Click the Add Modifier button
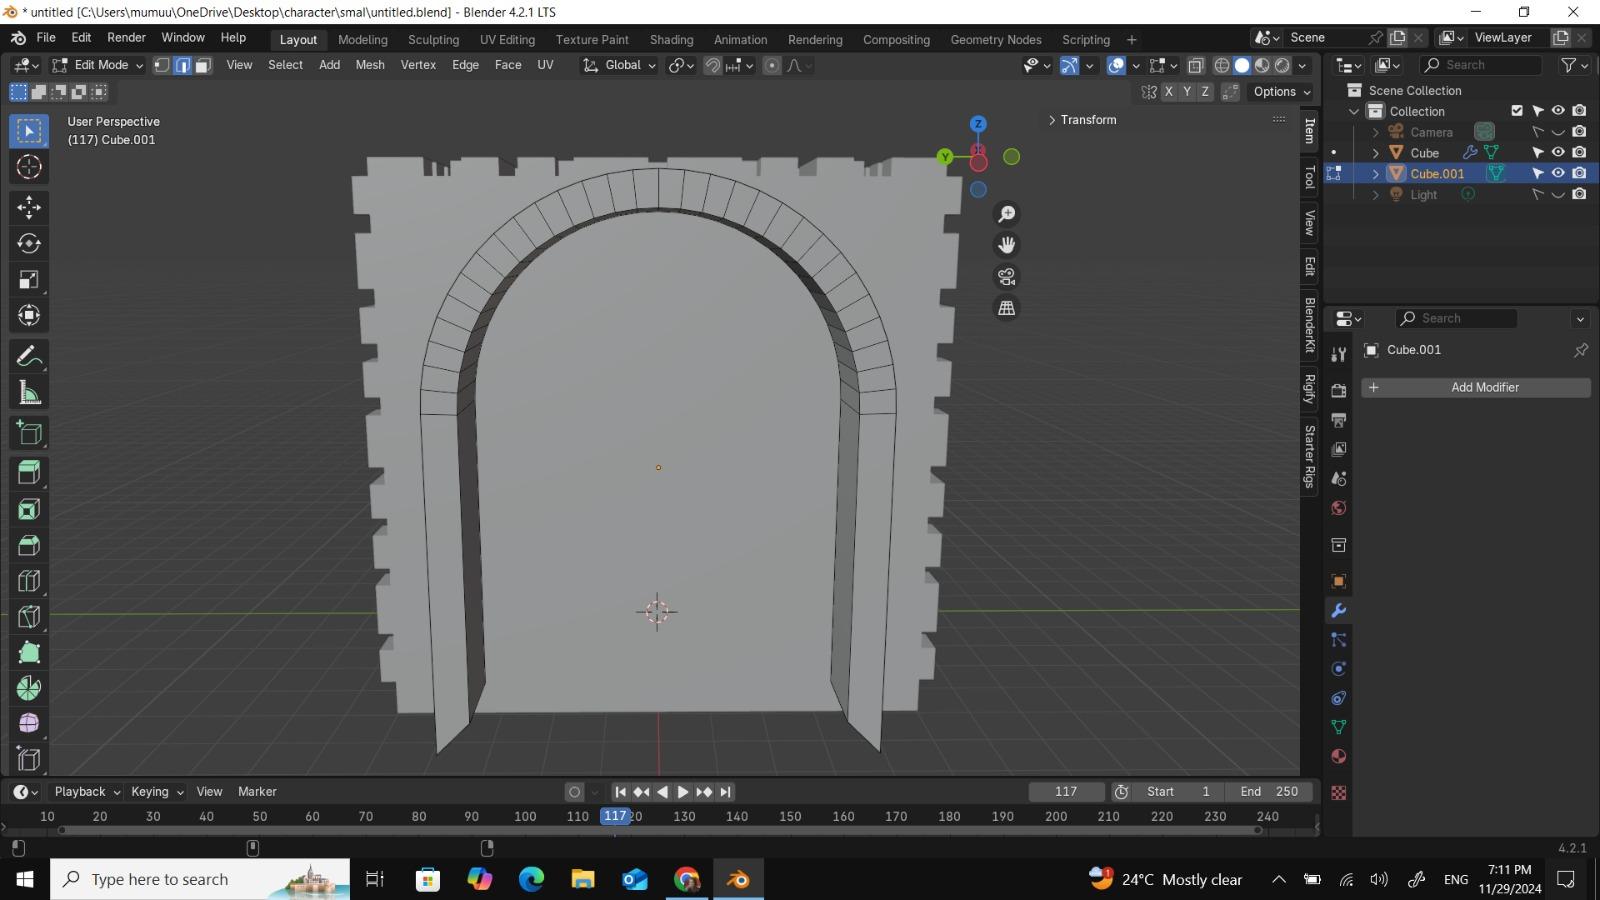1600x900 pixels. point(1476,388)
